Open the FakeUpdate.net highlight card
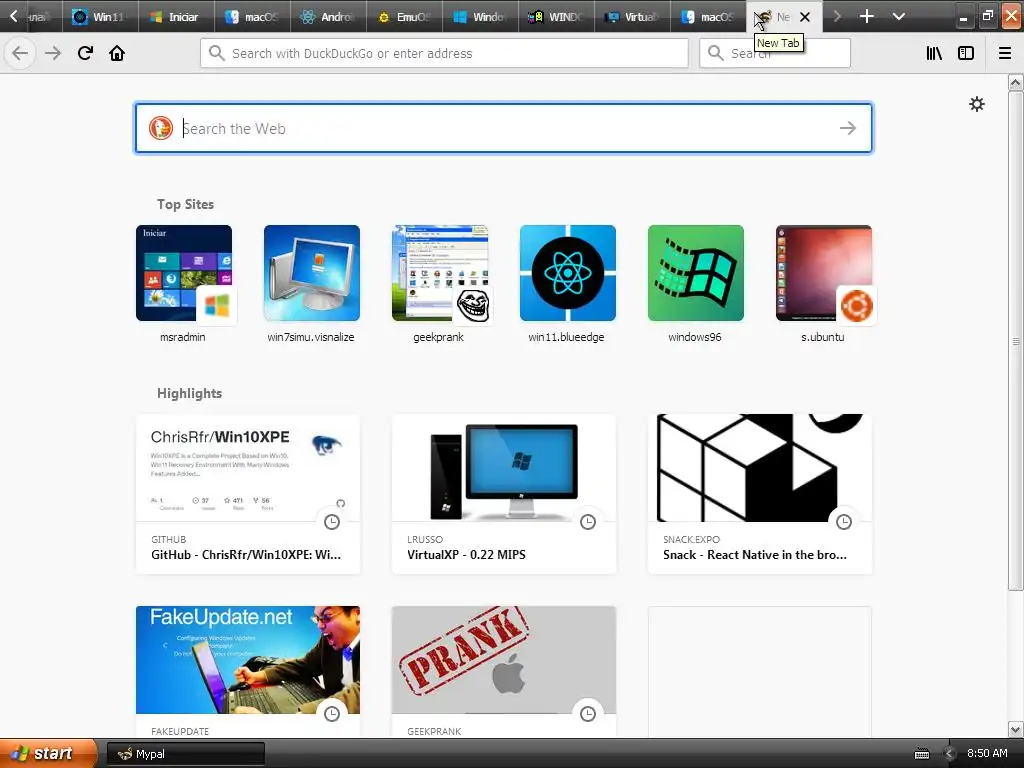The height and width of the screenshot is (768, 1024). pos(248,671)
